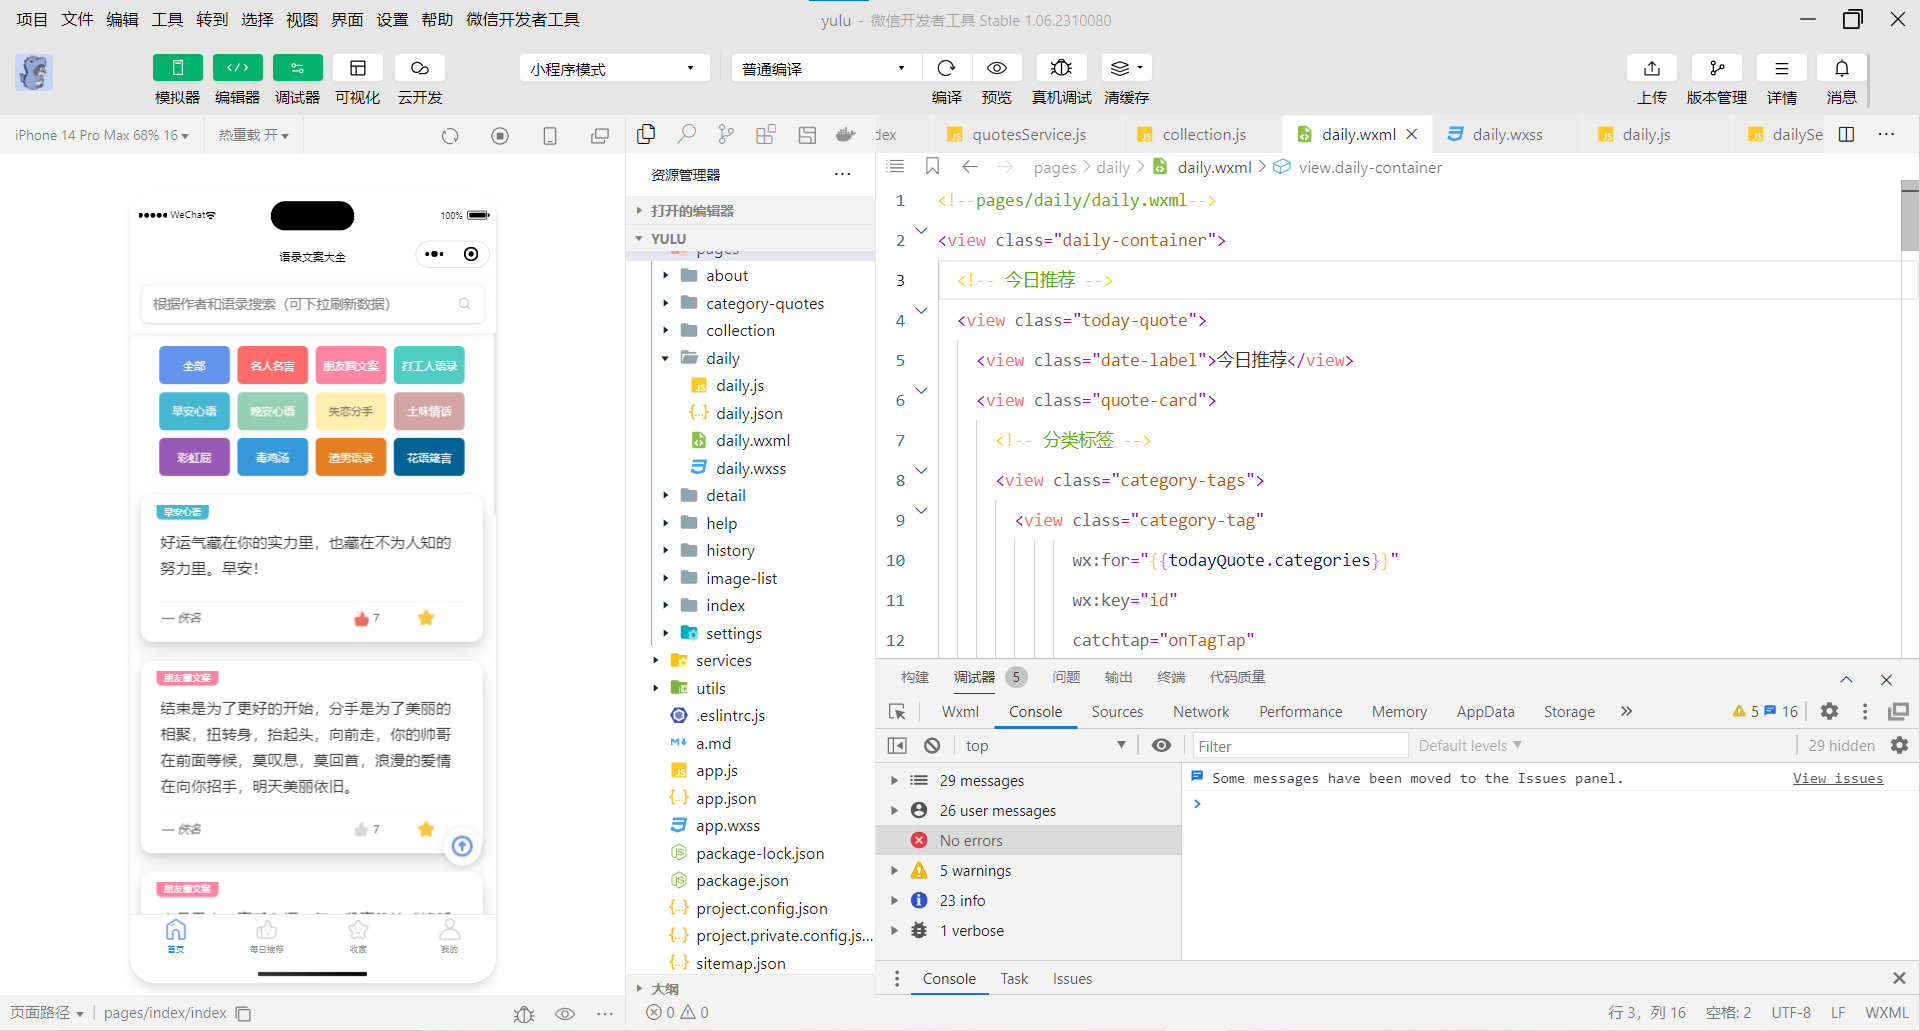Open the explorer files icon

point(646,134)
